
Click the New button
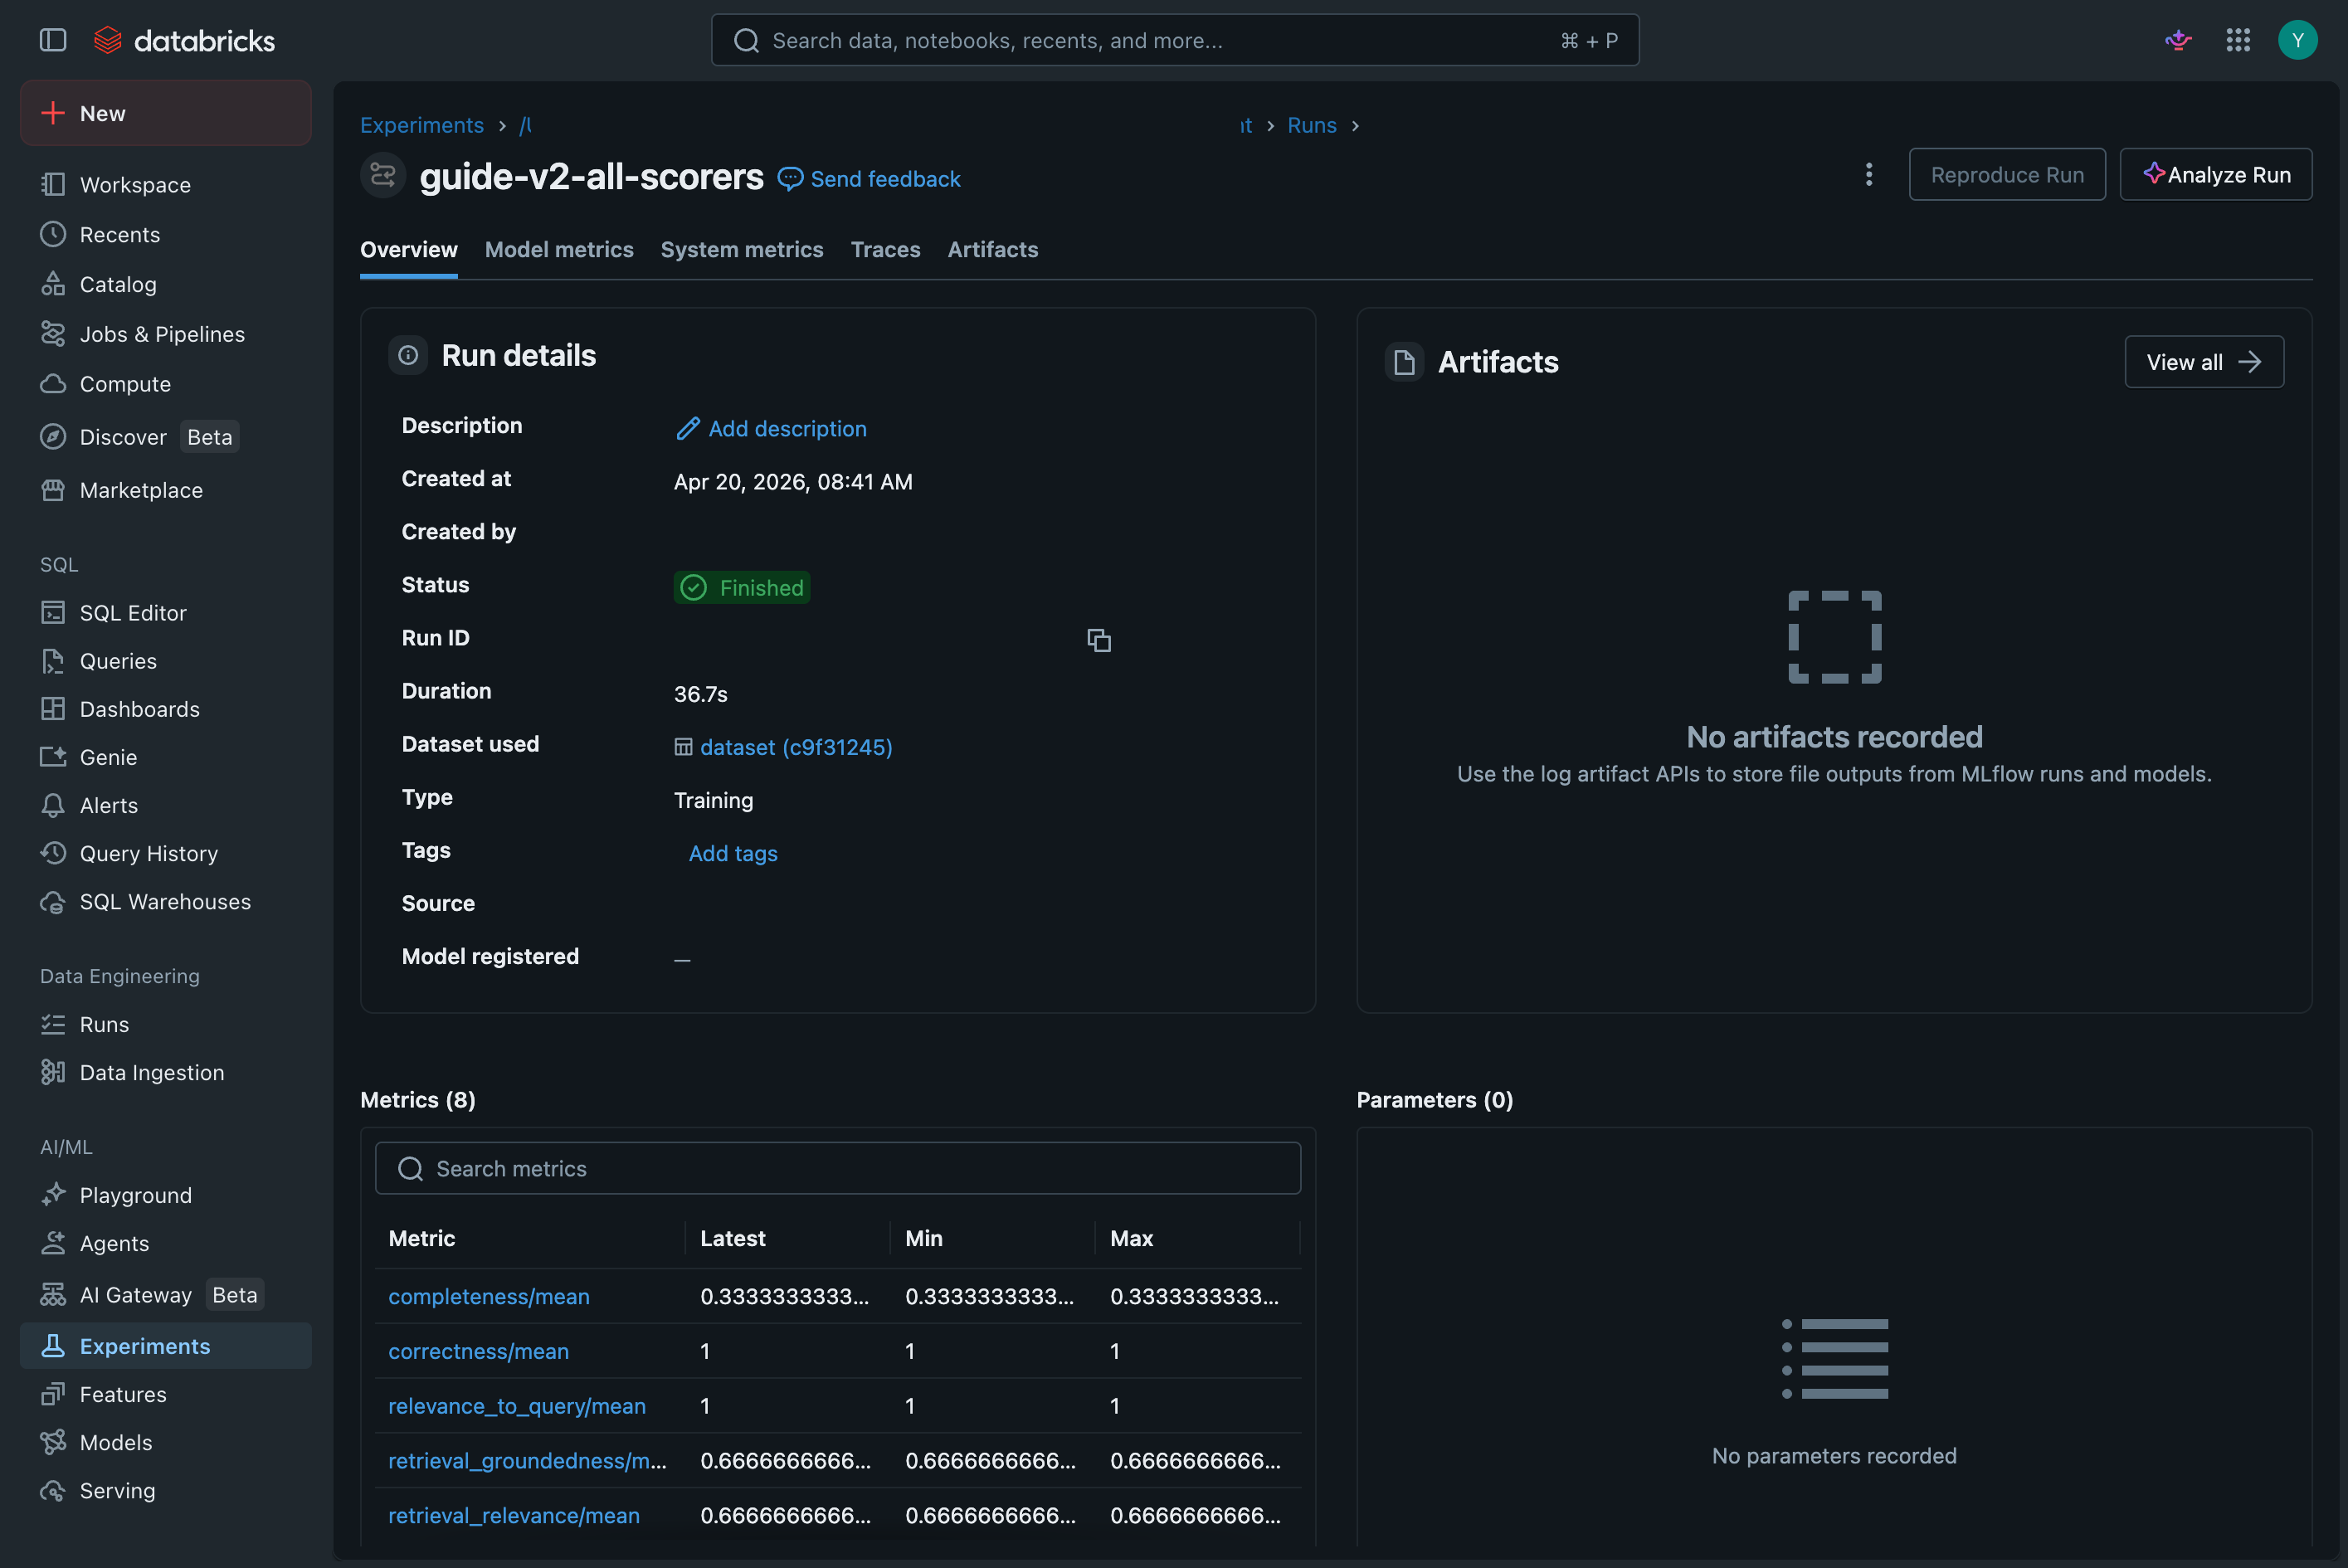coord(166,113)
